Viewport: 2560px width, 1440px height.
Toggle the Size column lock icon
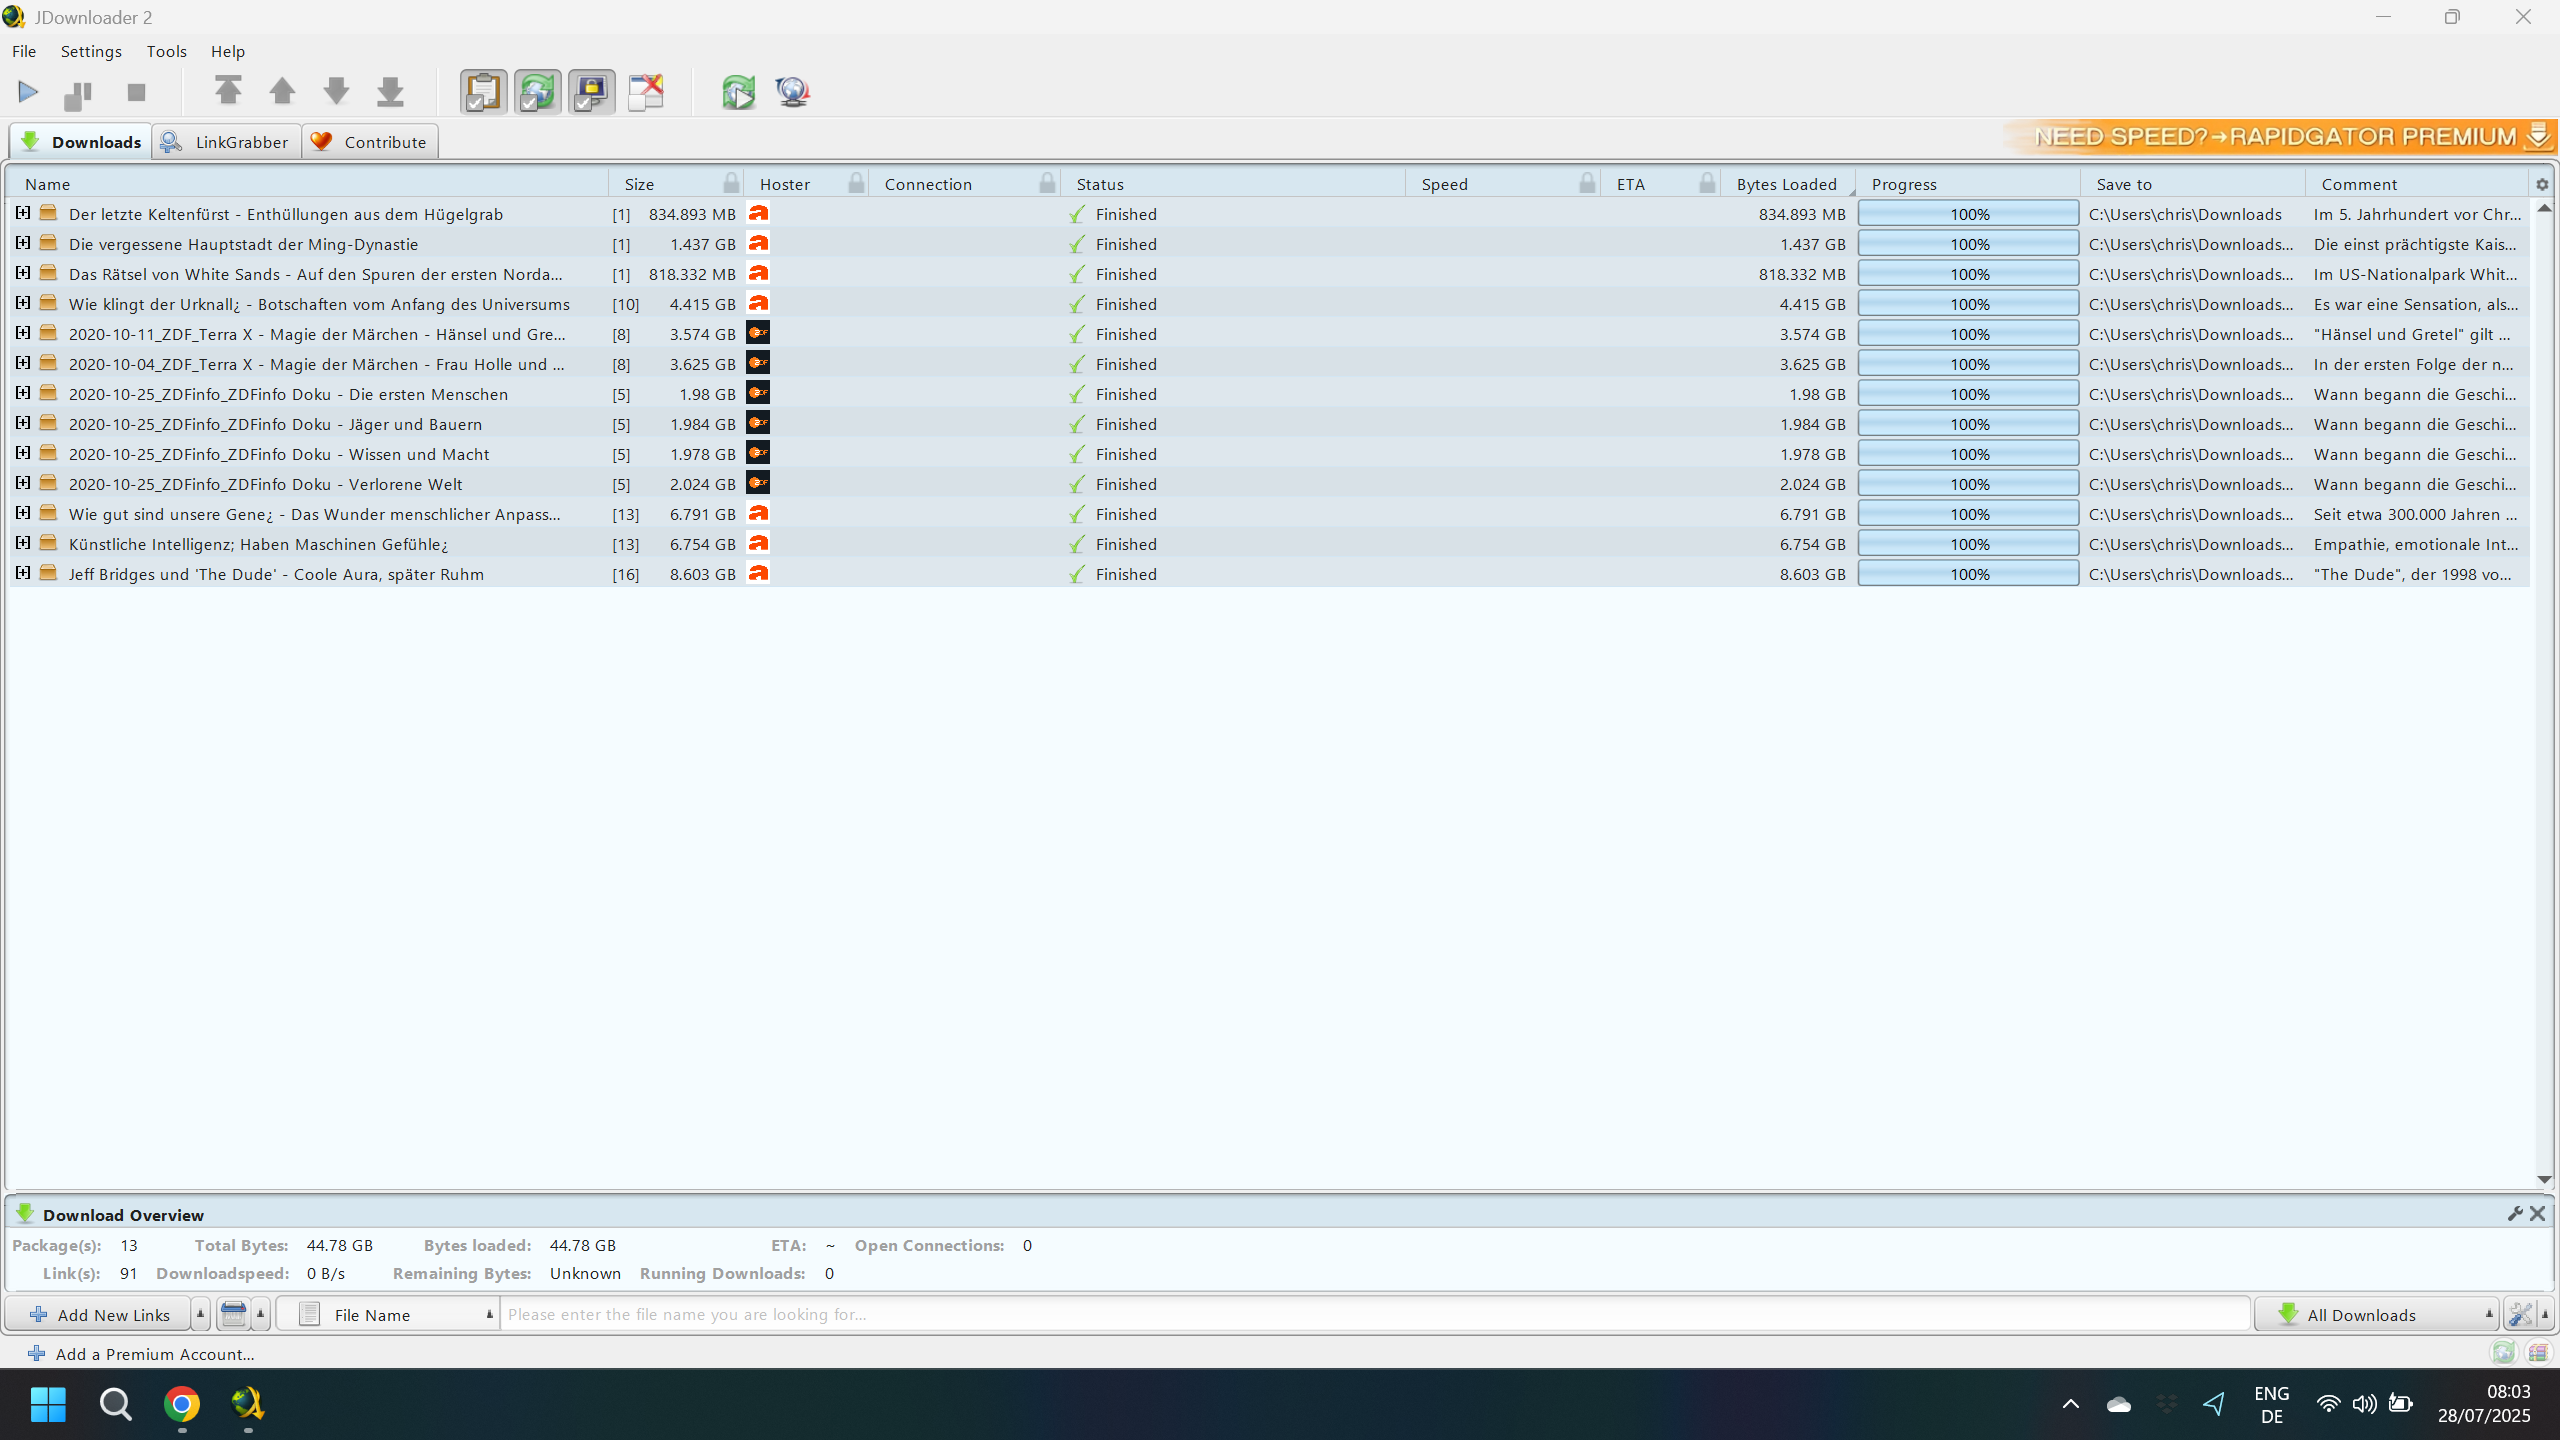point(731,183)
